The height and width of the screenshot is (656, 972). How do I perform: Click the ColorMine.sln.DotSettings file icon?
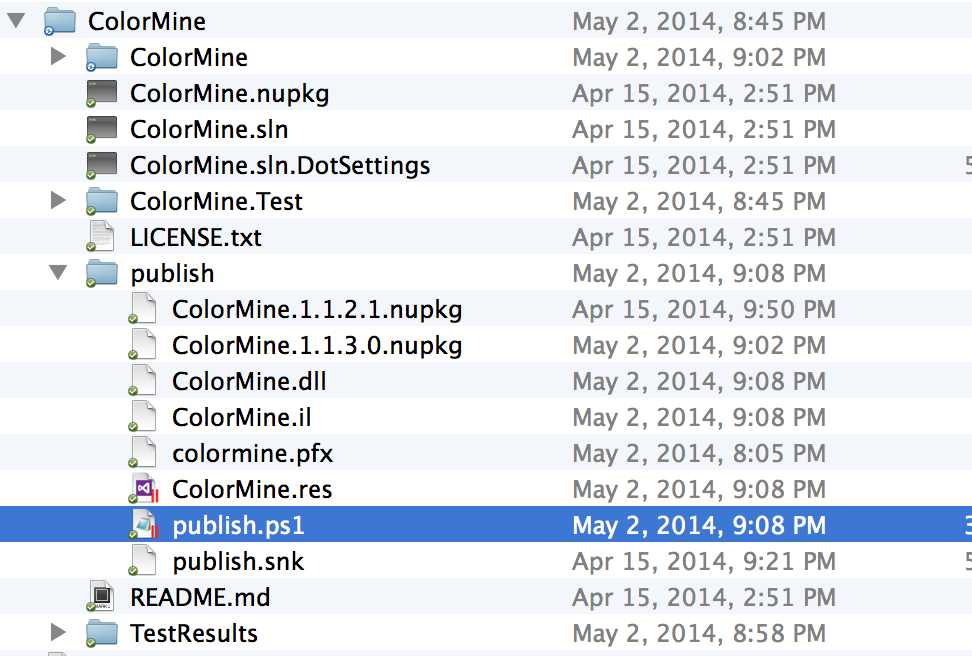click(102, 165)
